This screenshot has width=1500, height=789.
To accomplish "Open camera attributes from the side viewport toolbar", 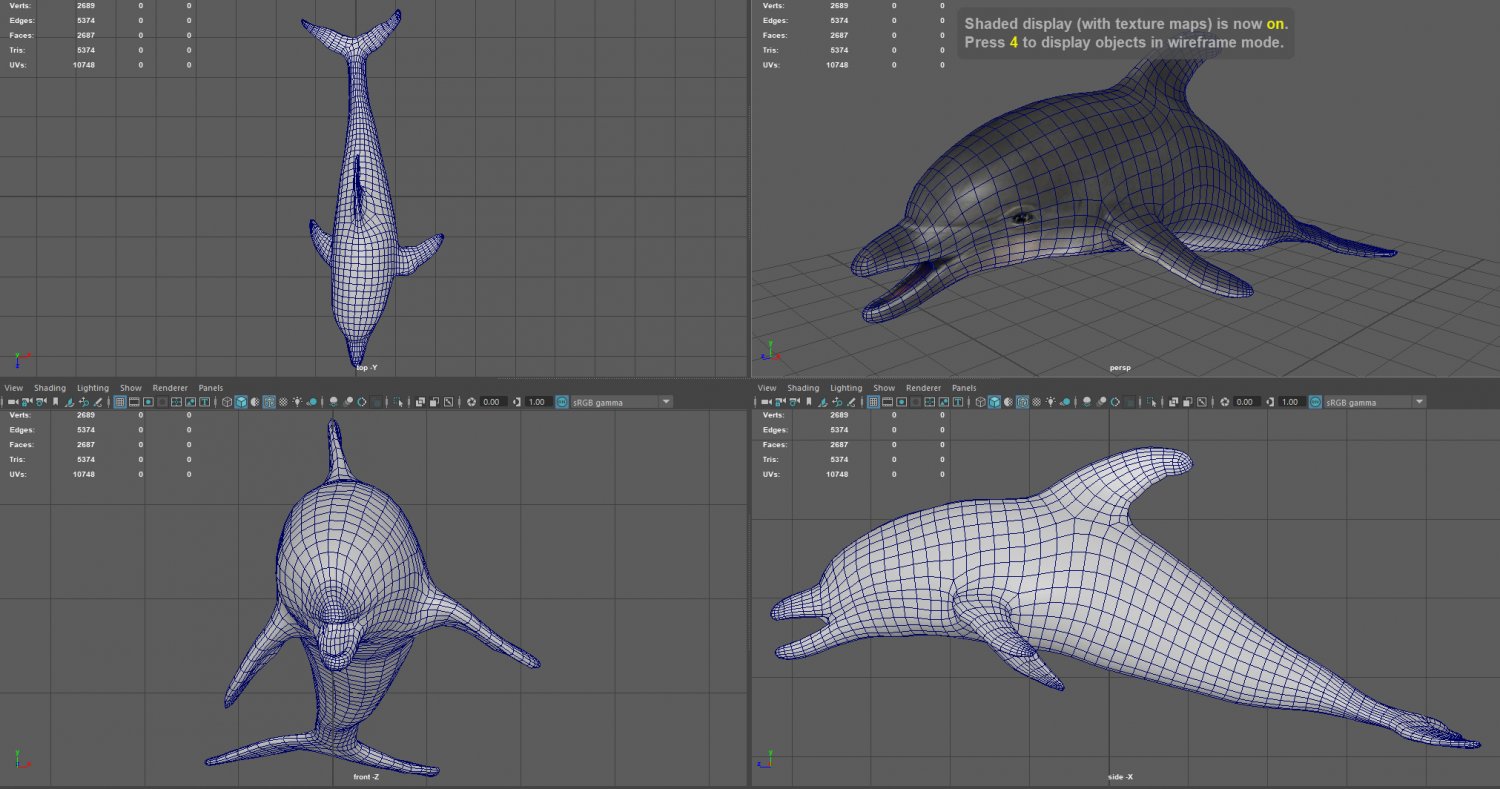I will tap(796, 402).
